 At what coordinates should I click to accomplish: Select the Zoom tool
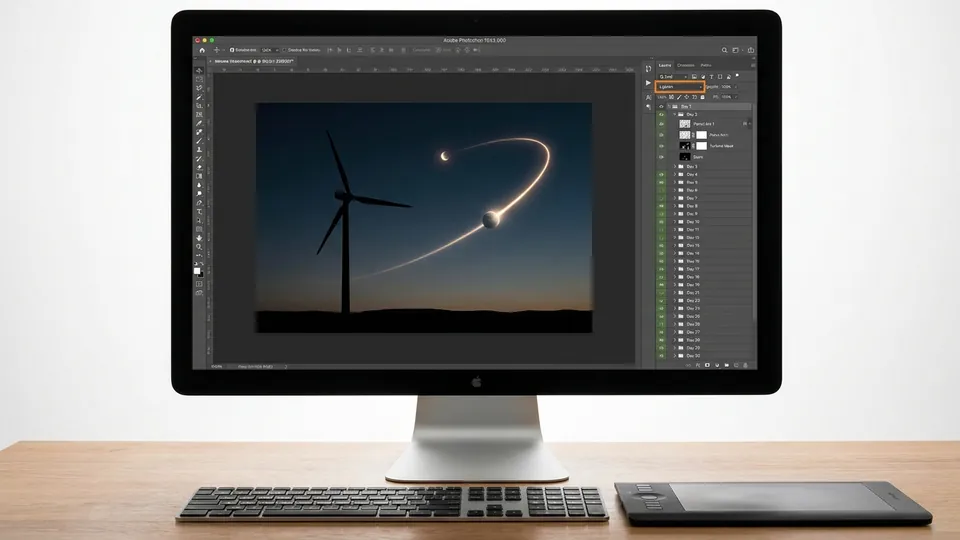click(x=199, y=247)
